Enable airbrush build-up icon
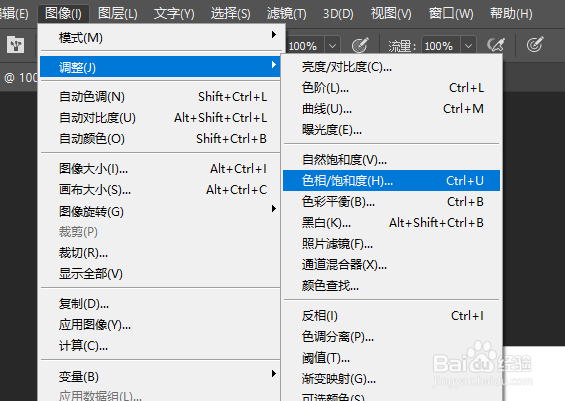Screen dimensions: 565x401 (x=496, y=45)
